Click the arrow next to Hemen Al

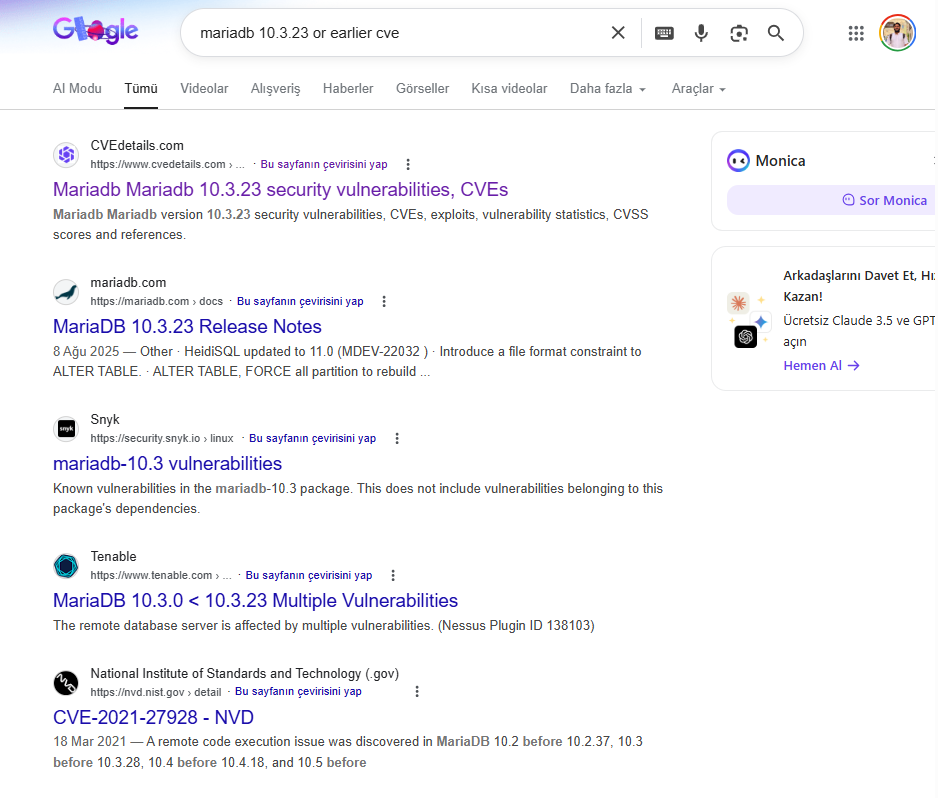(854, 366)
